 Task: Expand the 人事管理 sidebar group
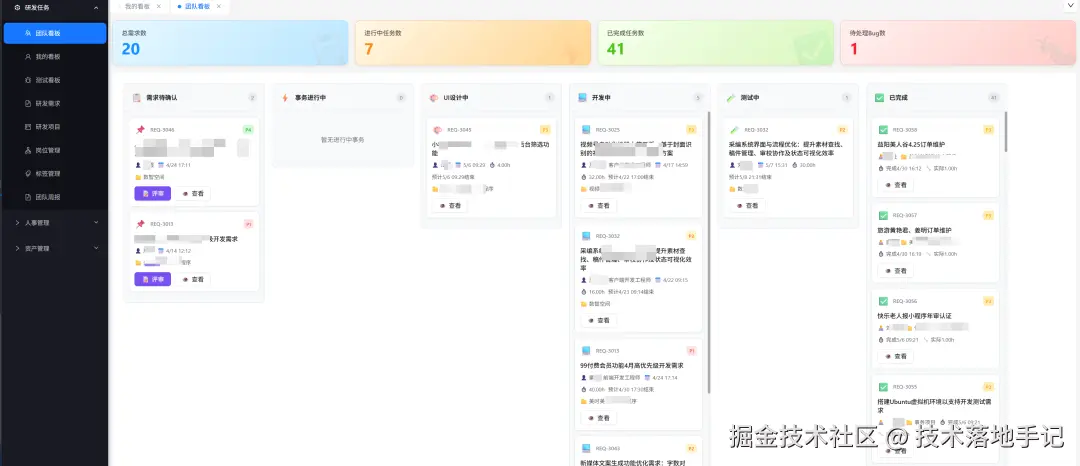[55, 222]
